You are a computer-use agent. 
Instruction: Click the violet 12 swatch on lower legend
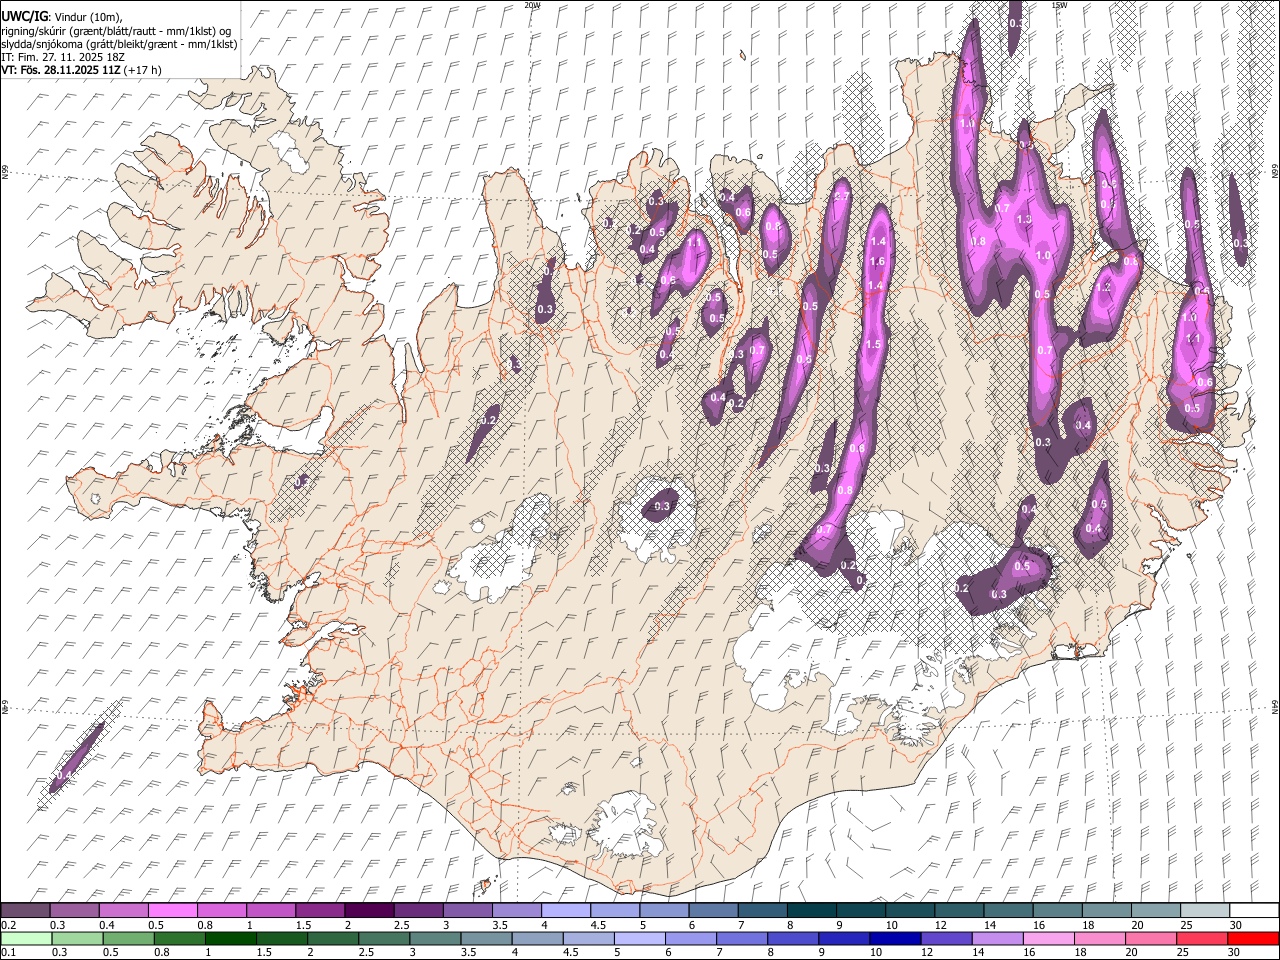(x=945, y=938)
